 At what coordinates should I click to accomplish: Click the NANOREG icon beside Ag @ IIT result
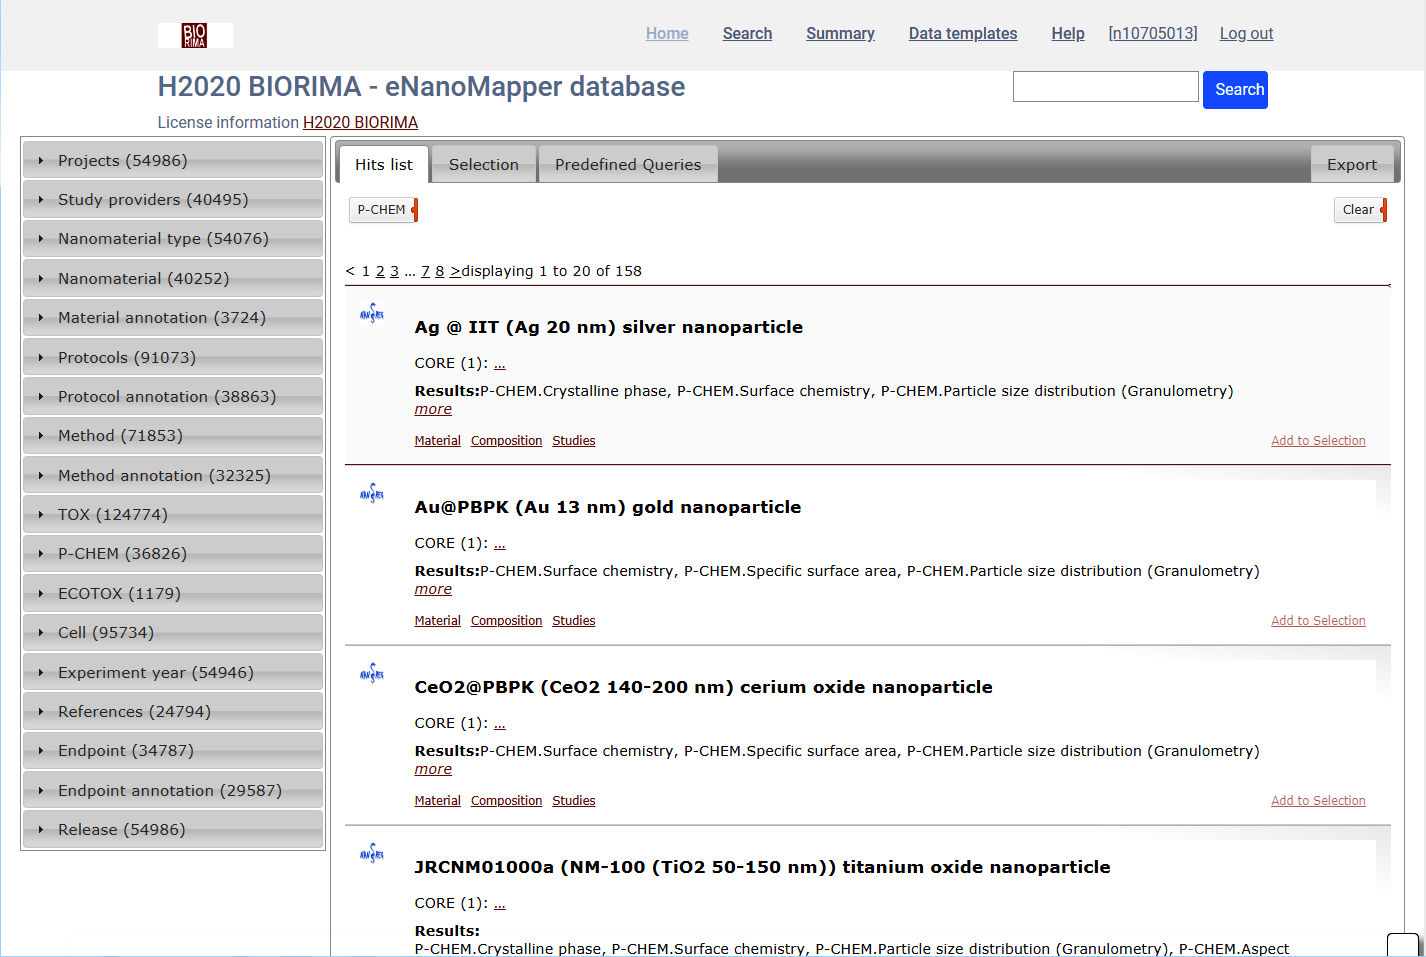pos(372,312)
